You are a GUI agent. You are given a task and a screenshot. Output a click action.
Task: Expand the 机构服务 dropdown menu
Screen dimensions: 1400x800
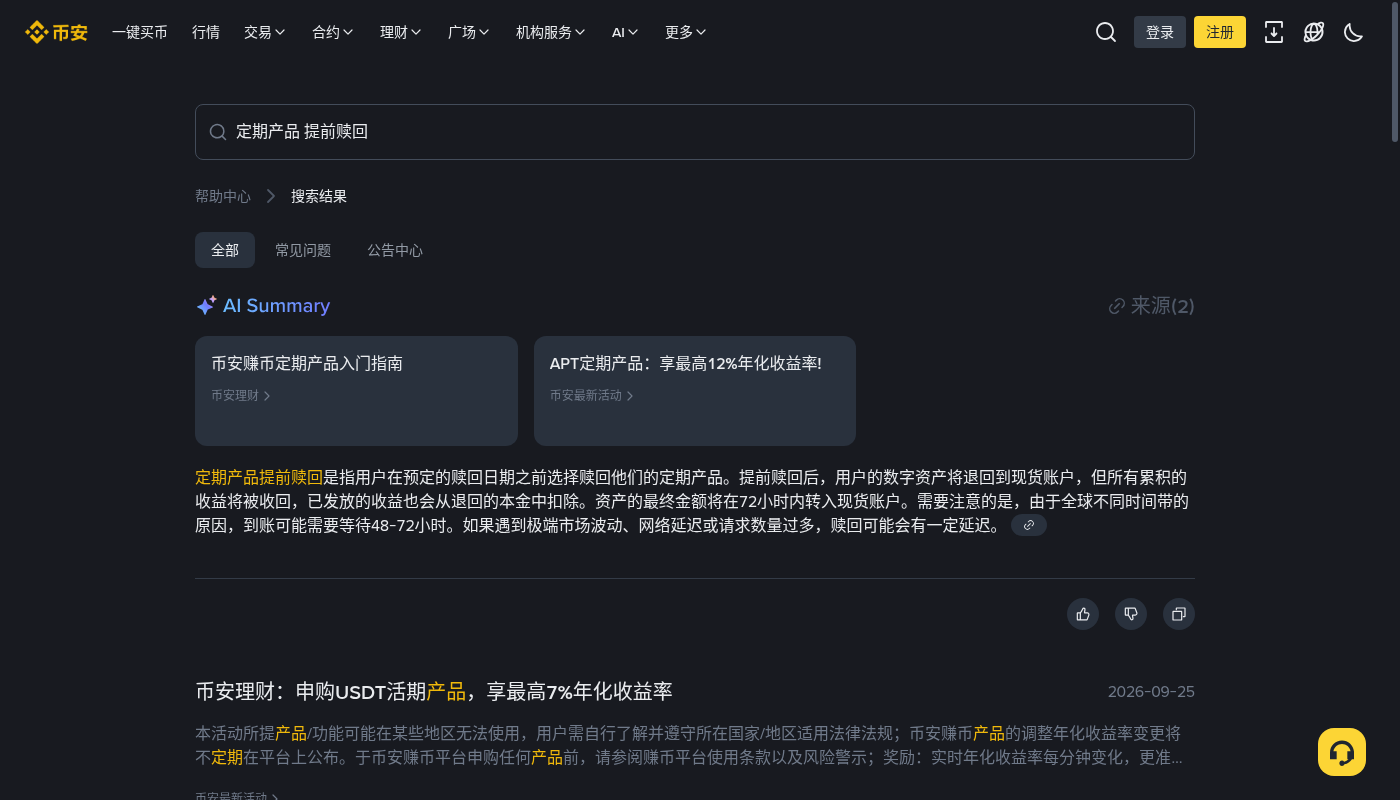pyautogui.click(x=551, y=32)
